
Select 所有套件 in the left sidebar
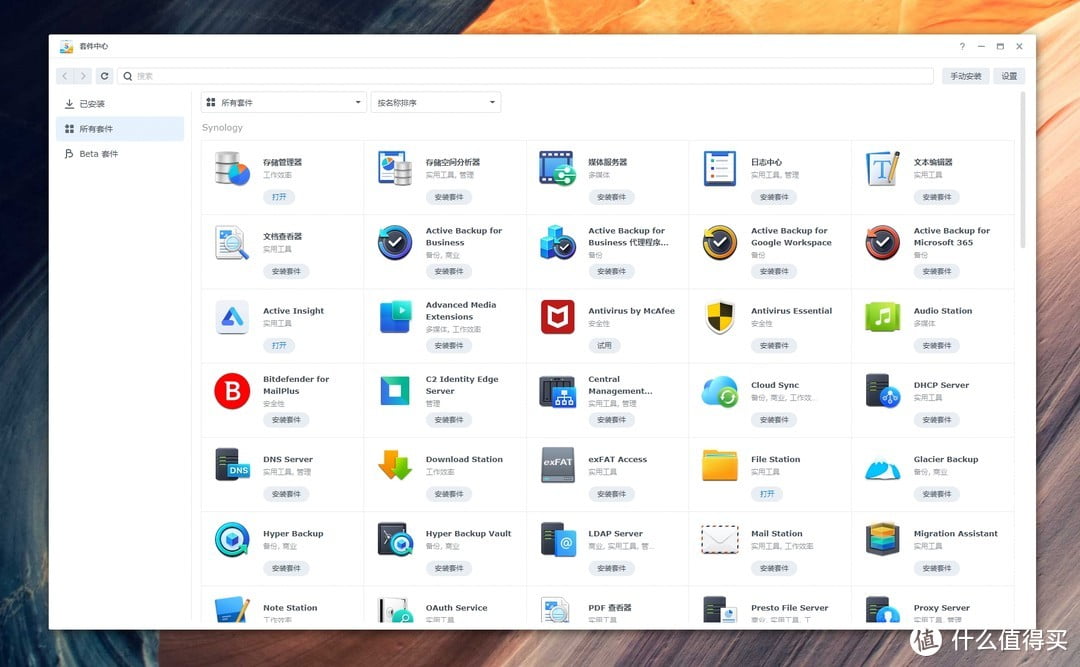coord(96,129)
